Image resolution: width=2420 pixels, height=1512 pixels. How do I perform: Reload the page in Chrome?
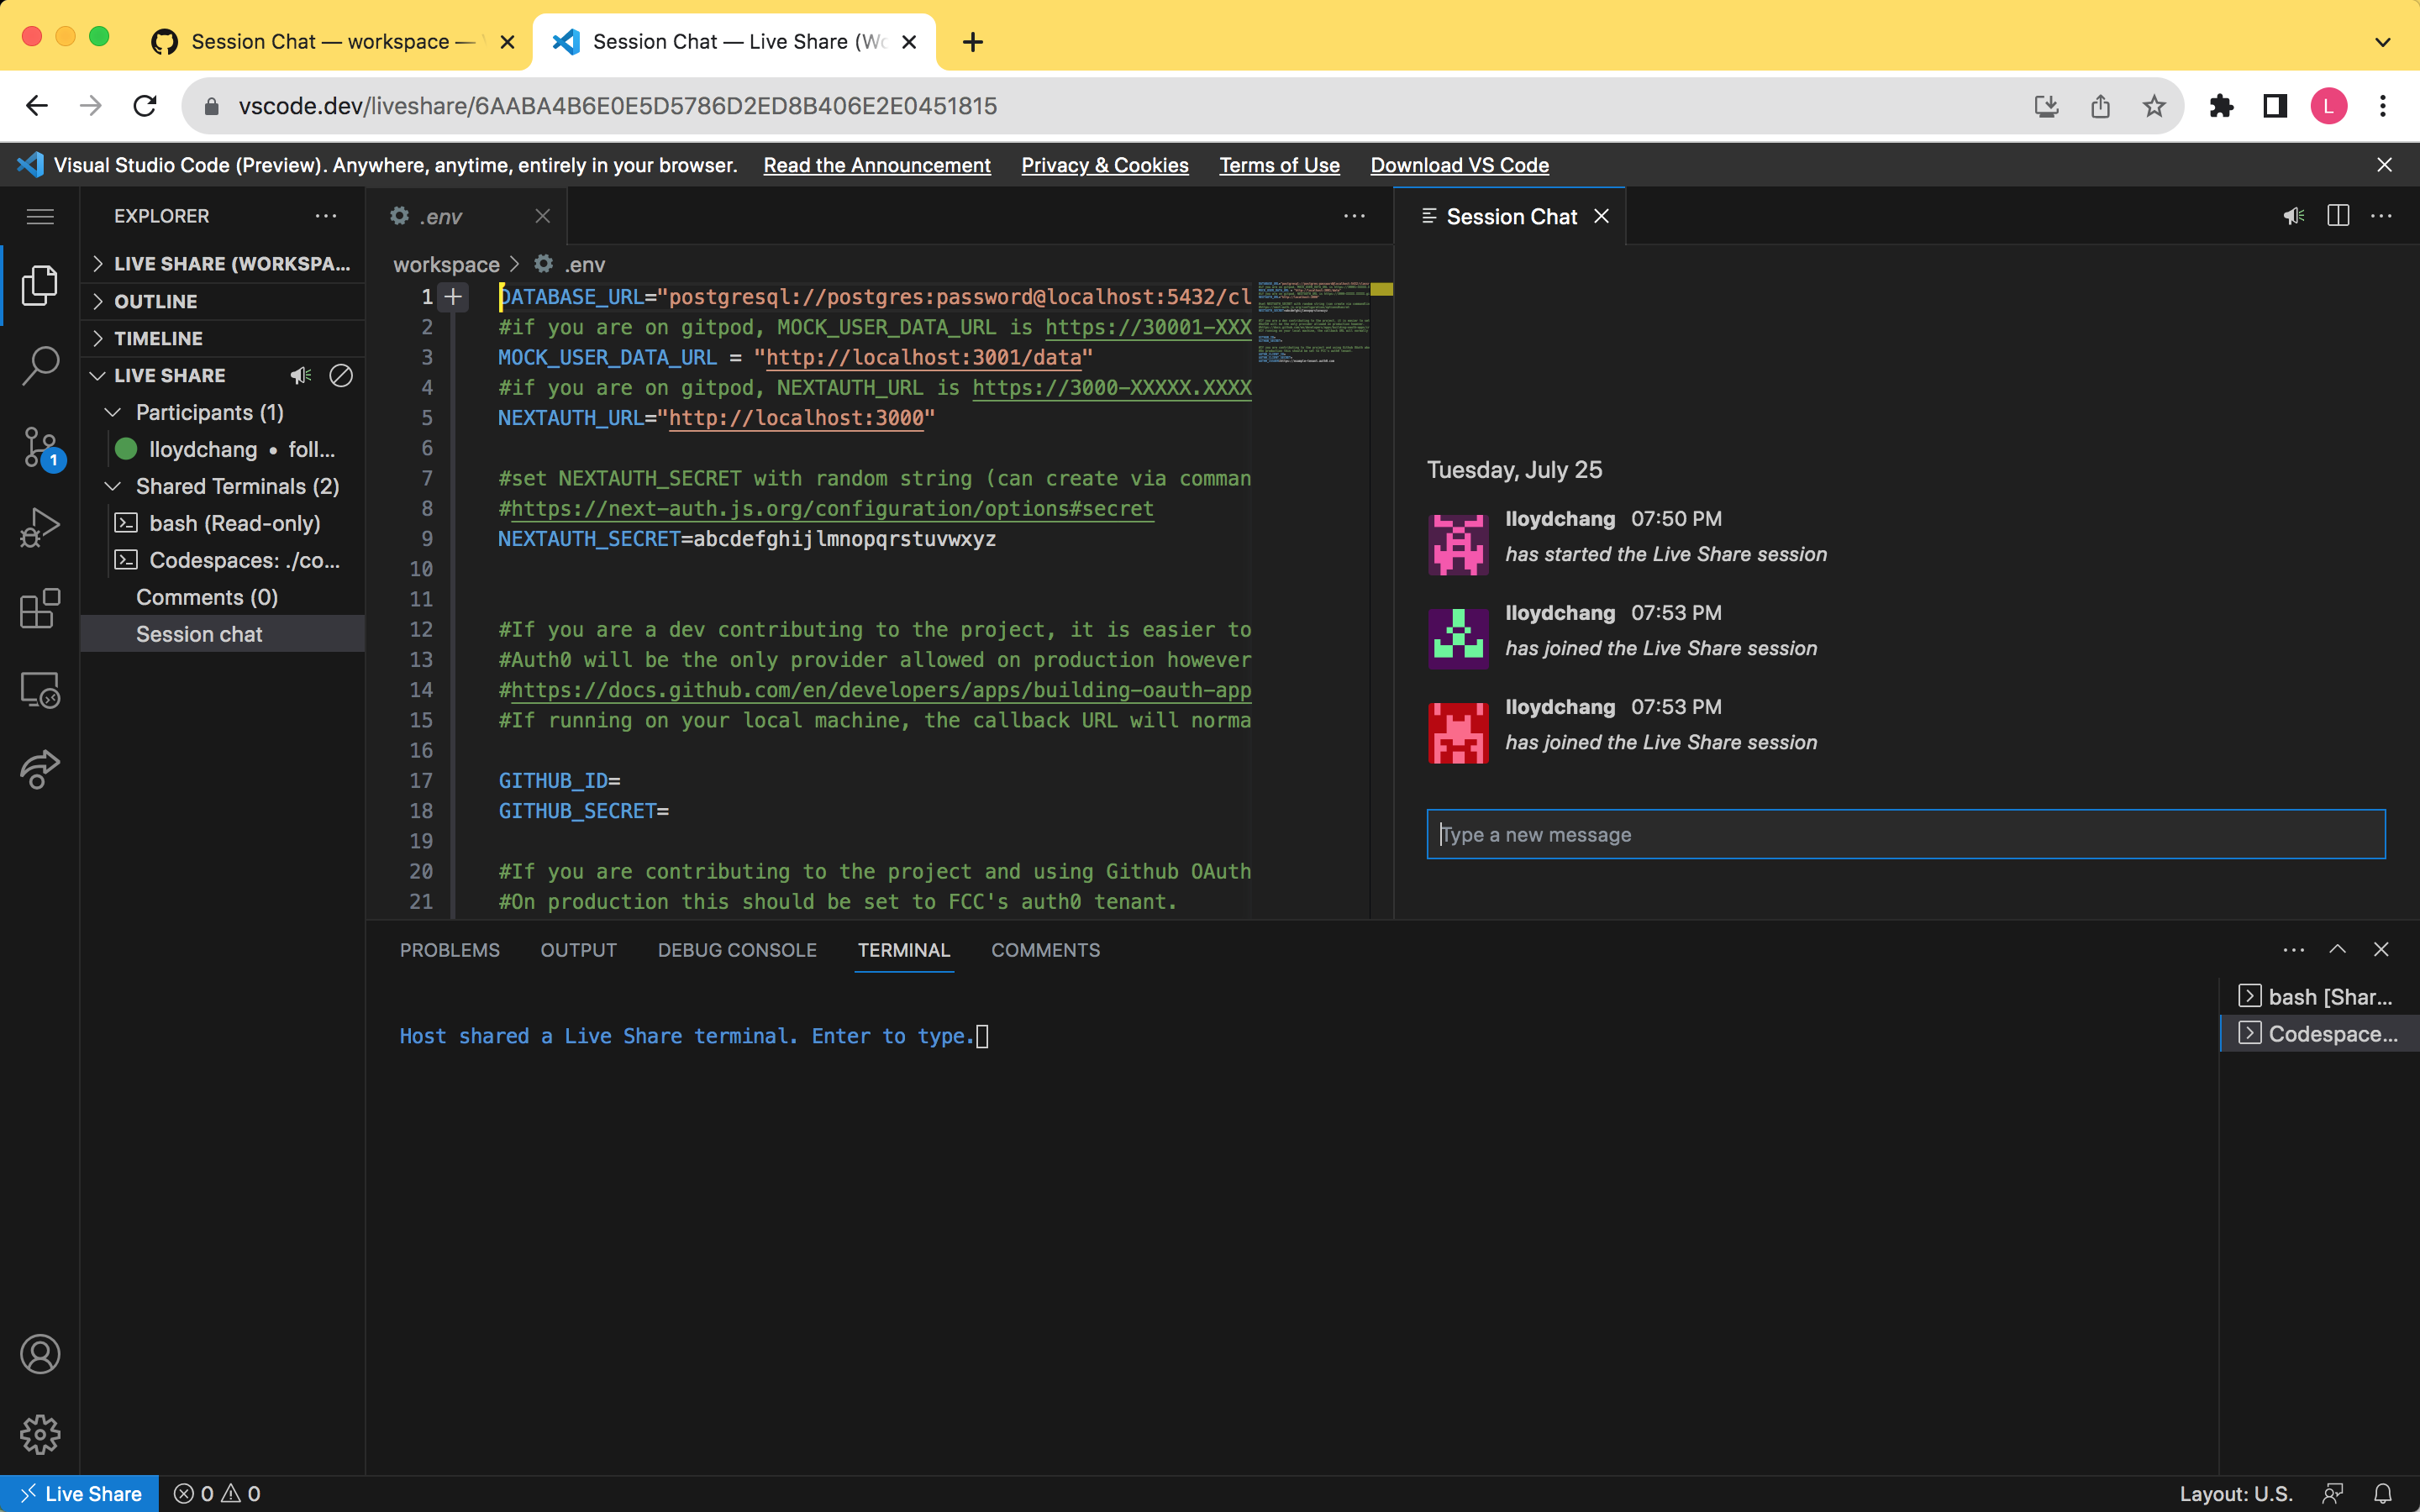click(x=145, y=106)
